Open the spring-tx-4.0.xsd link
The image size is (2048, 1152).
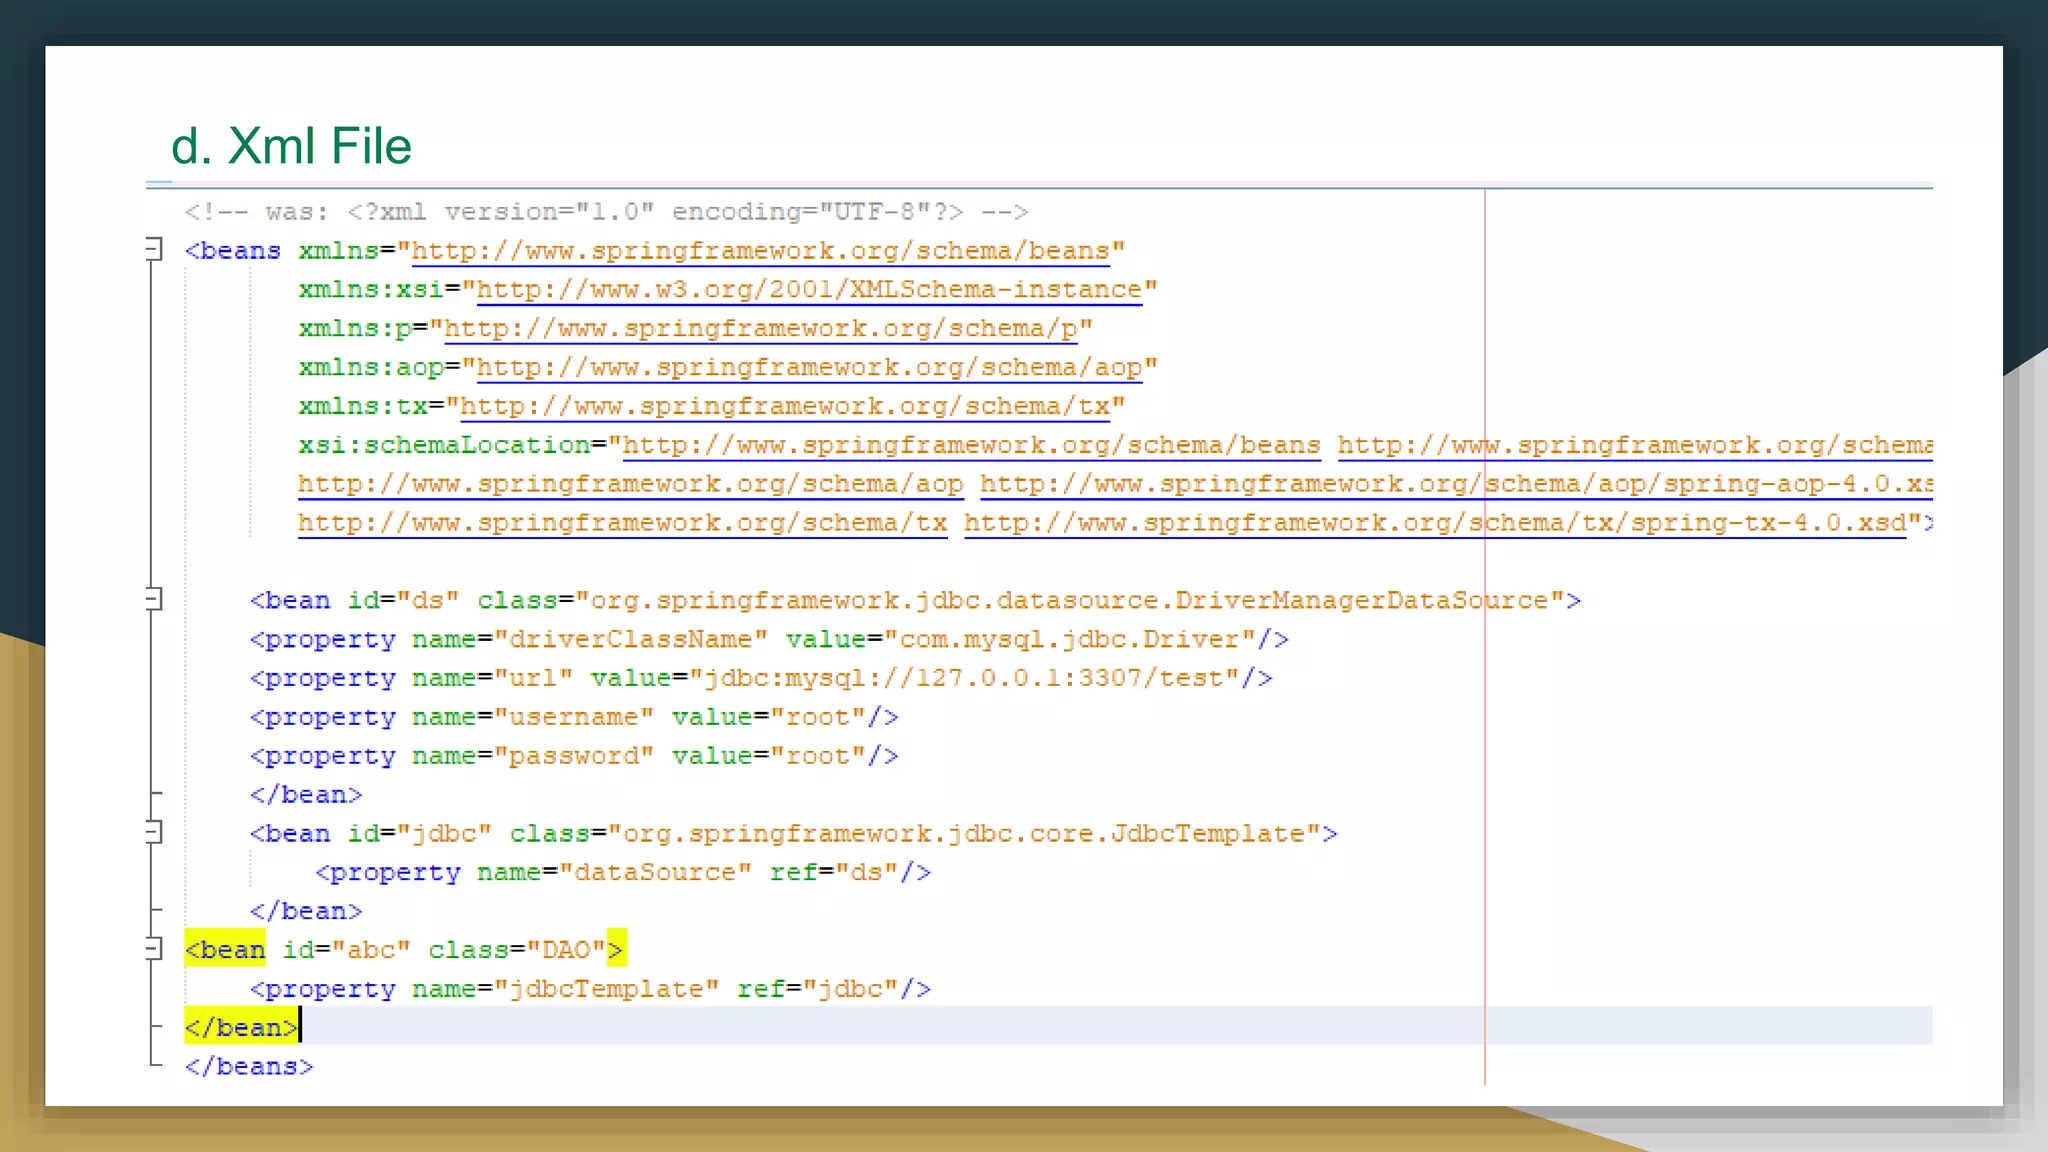(x=1435, y=523)
